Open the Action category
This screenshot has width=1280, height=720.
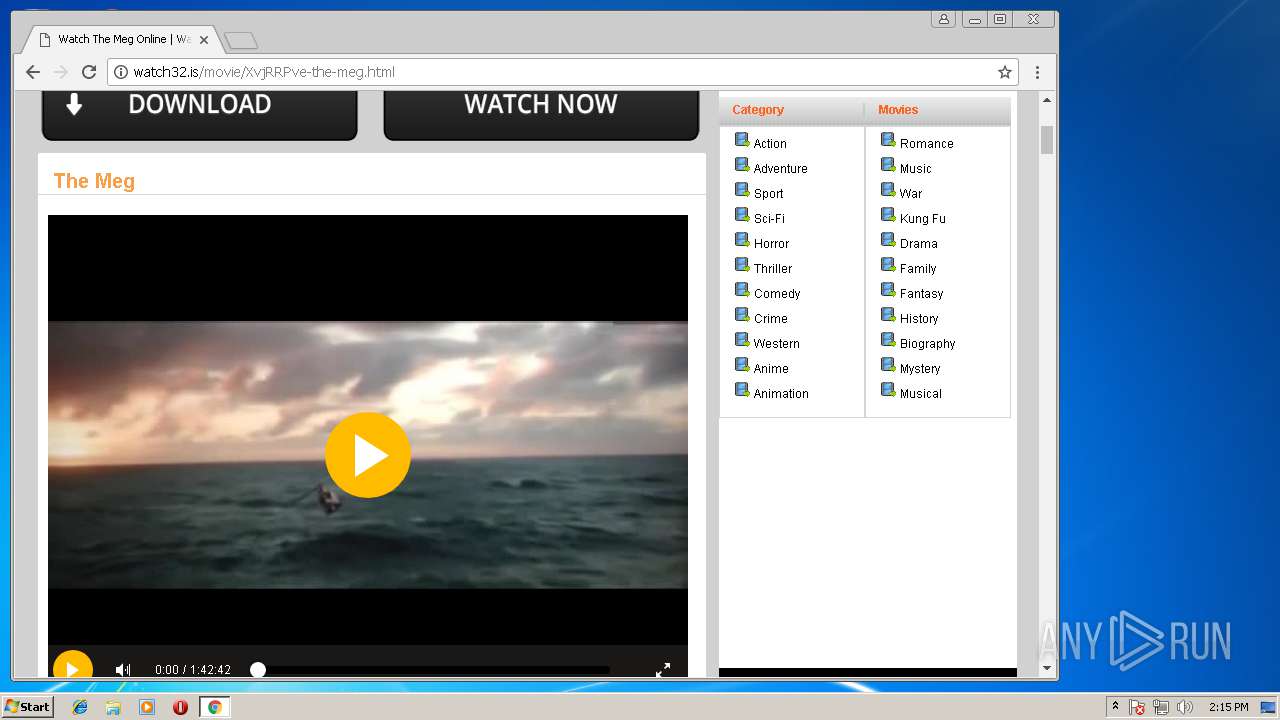click(770, 144)
